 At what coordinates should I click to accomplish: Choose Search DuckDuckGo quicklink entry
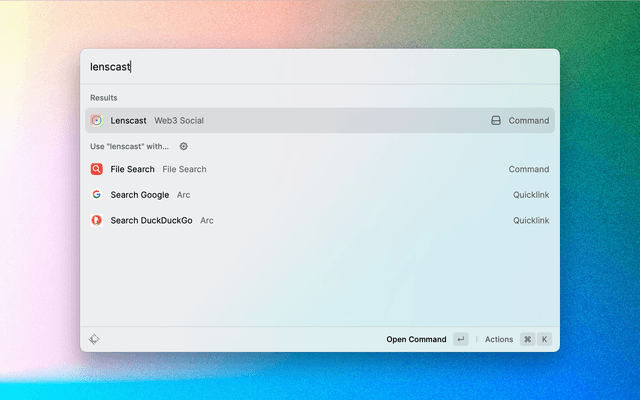pos(300,220)
